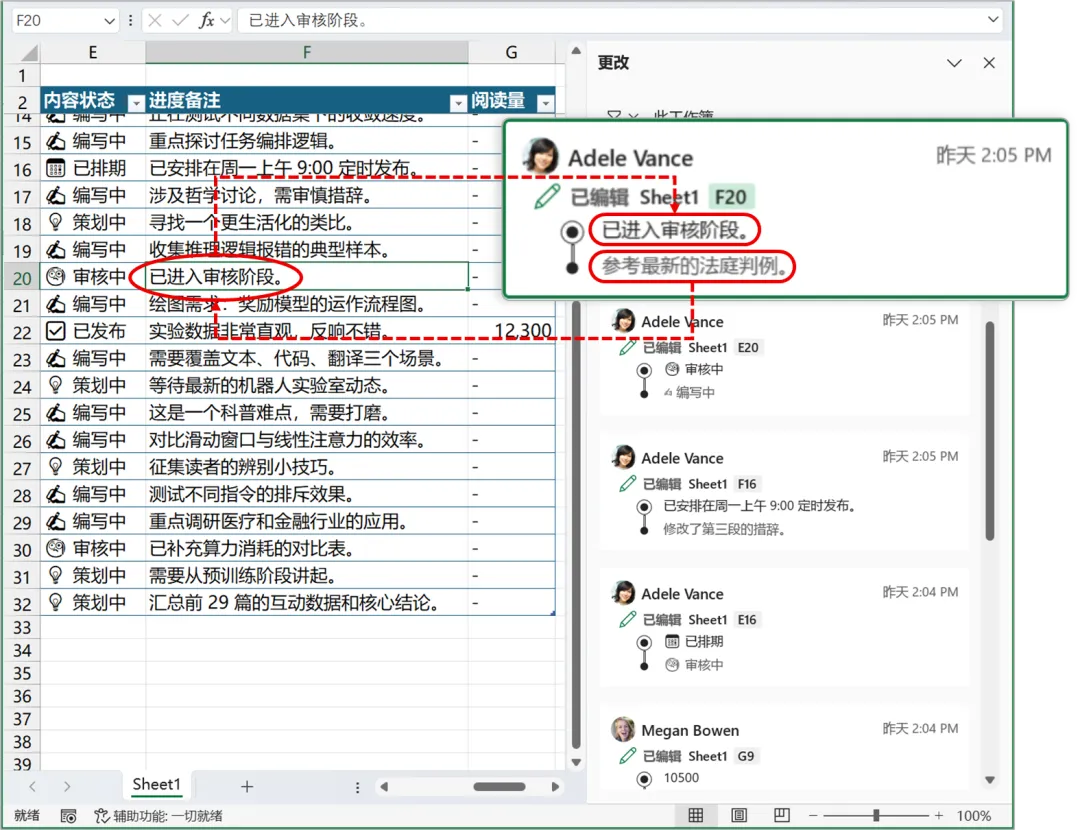
Task: Go to next sheet arrow
Action: (67, 786)
